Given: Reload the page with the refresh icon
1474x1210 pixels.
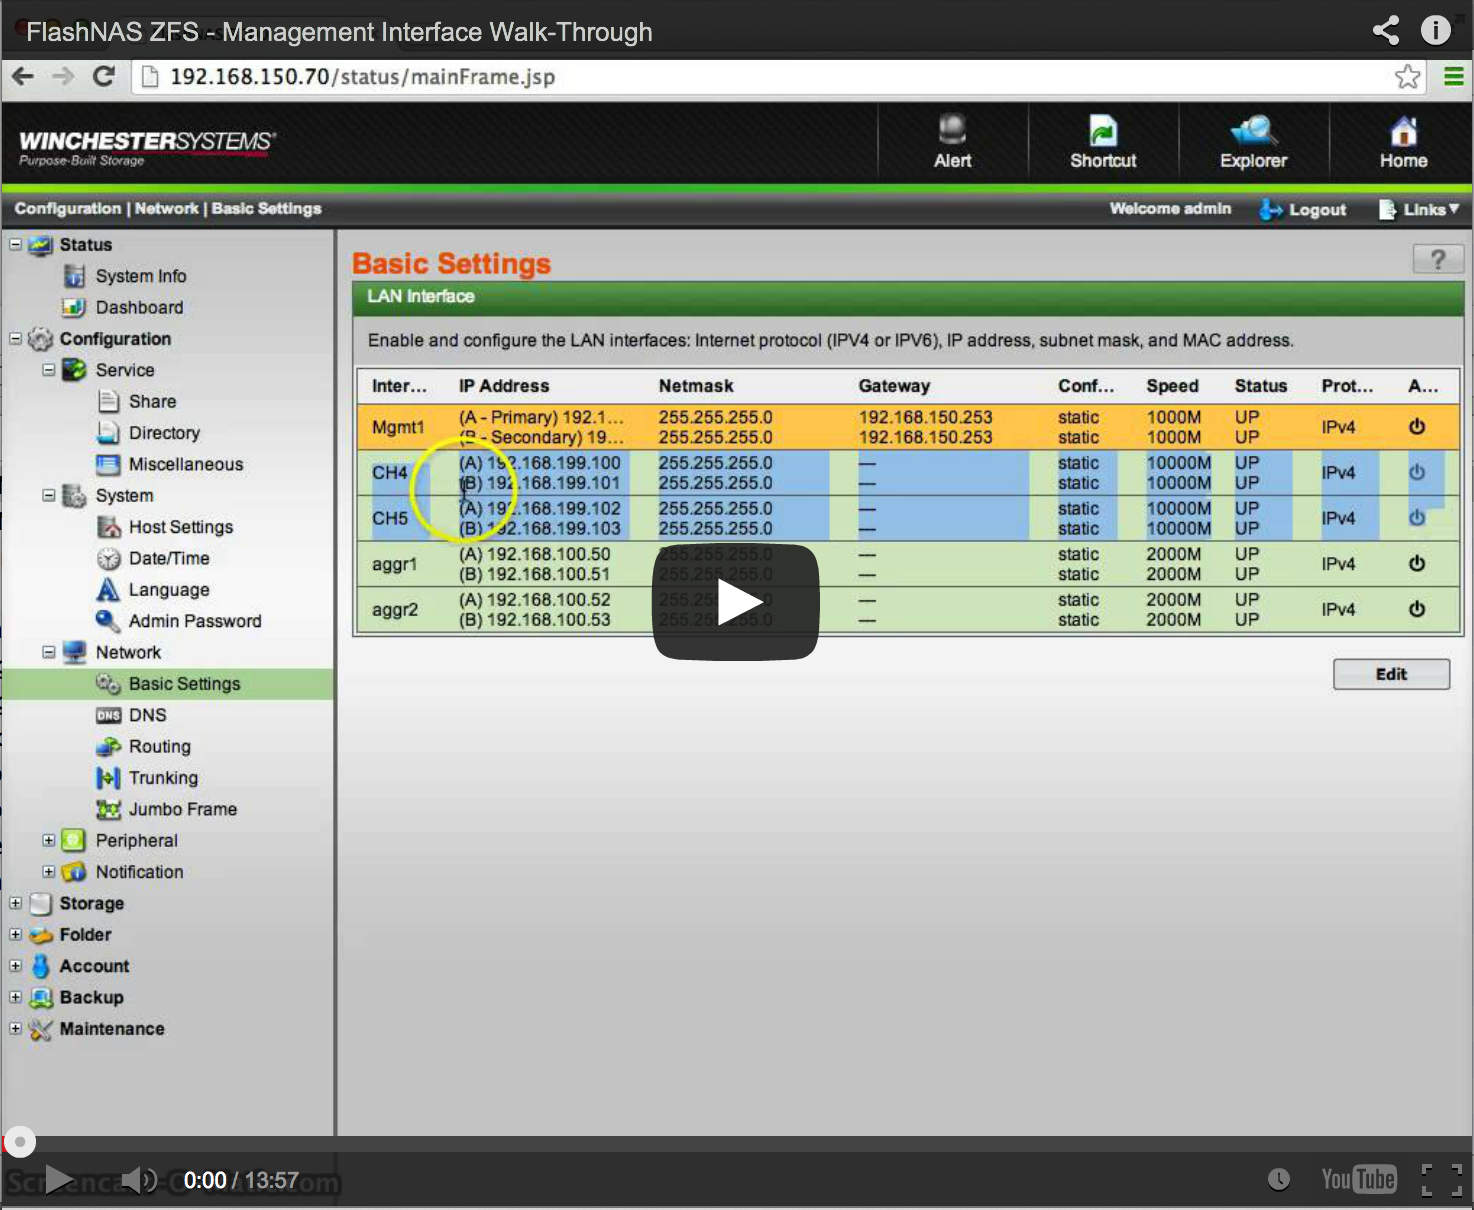Looking at the screenshot, I should click(103, 76).
